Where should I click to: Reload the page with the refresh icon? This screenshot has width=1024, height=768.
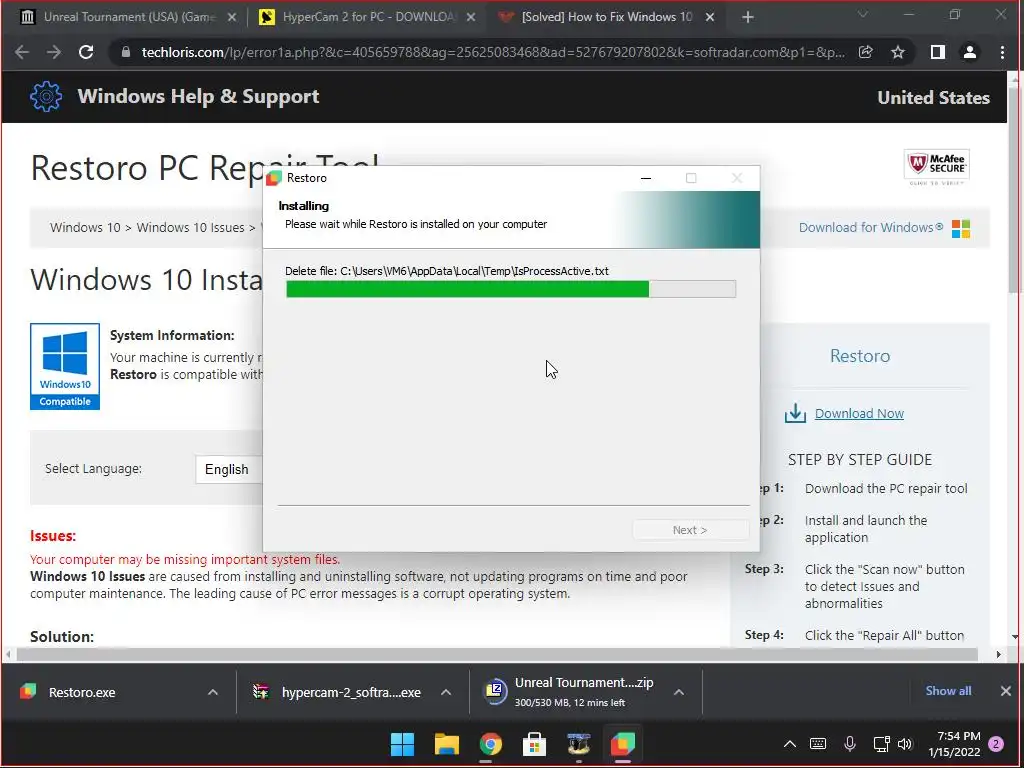click(x=86, y=52)
